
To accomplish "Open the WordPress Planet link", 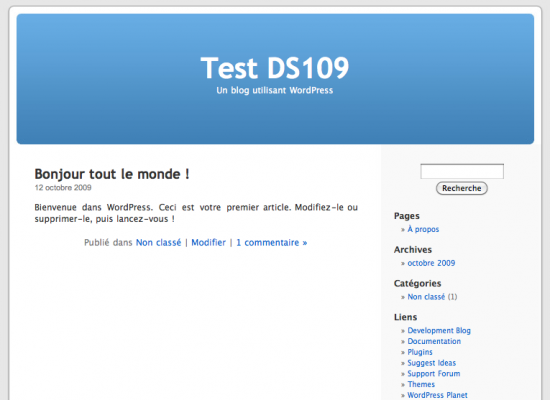I will 437,395.
